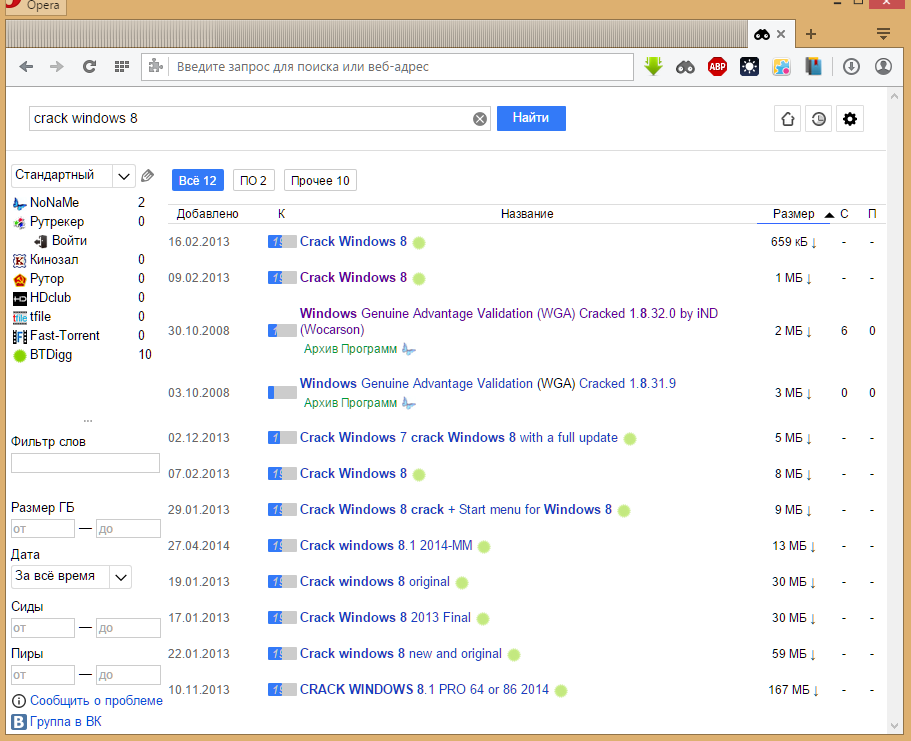The image size is (911, 741).
Task: Click the browser forward arrow
Action: point(57,67)
